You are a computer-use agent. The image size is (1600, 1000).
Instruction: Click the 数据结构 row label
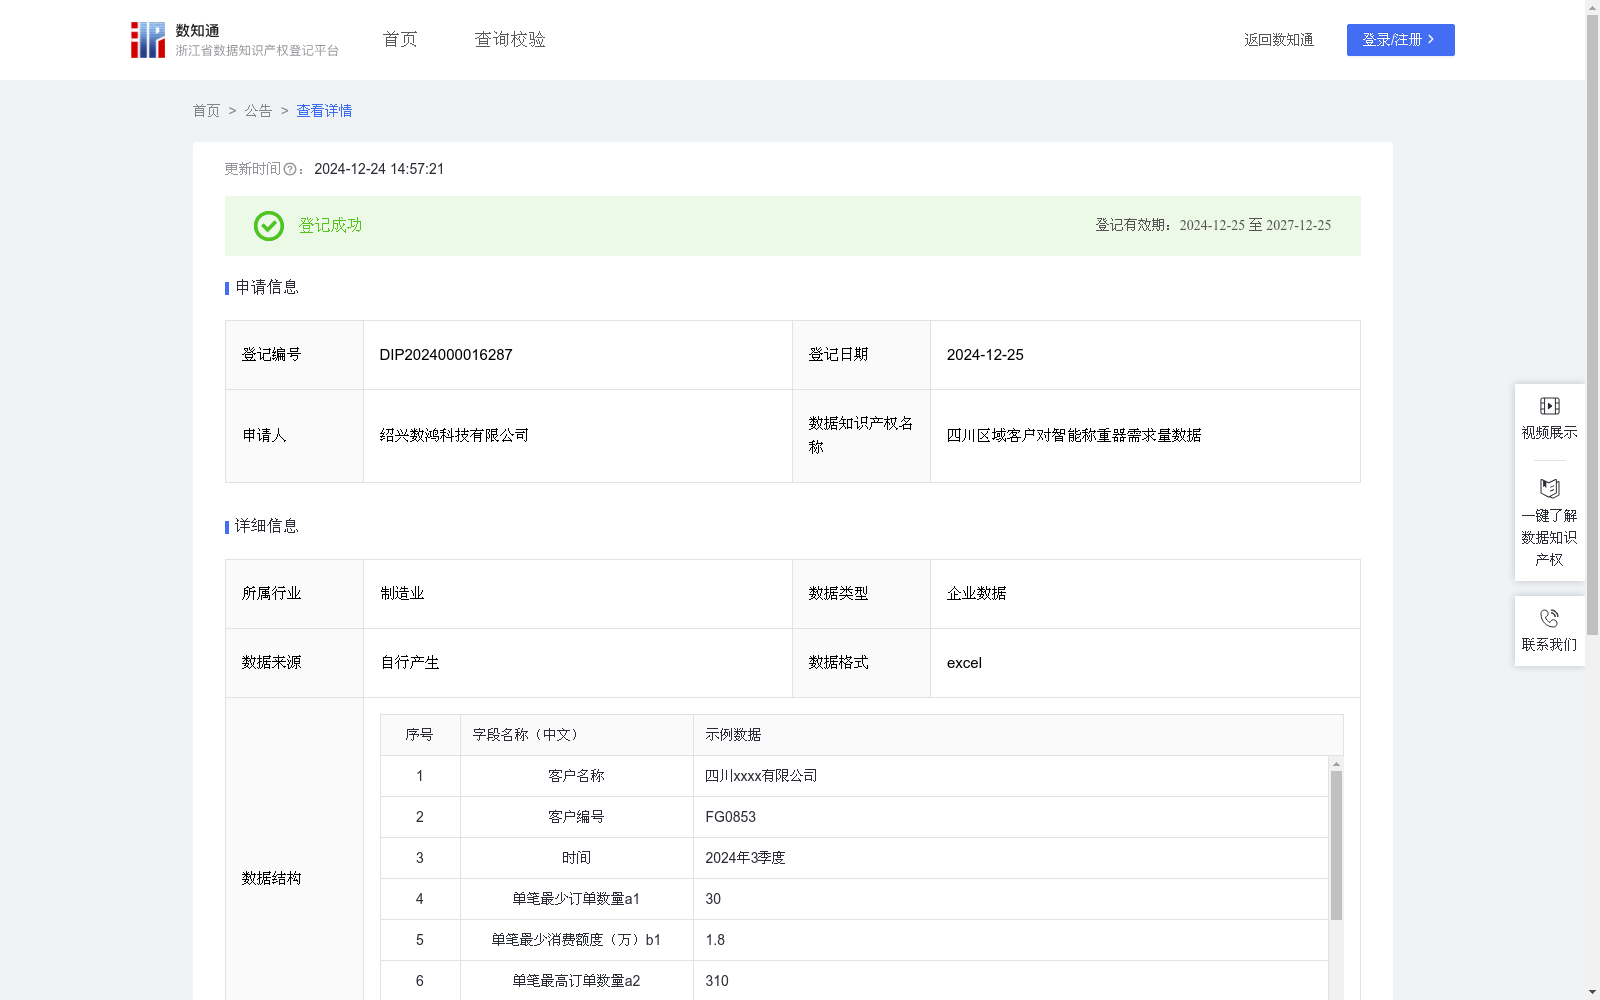pyautogui.click(x=271, y=878)
